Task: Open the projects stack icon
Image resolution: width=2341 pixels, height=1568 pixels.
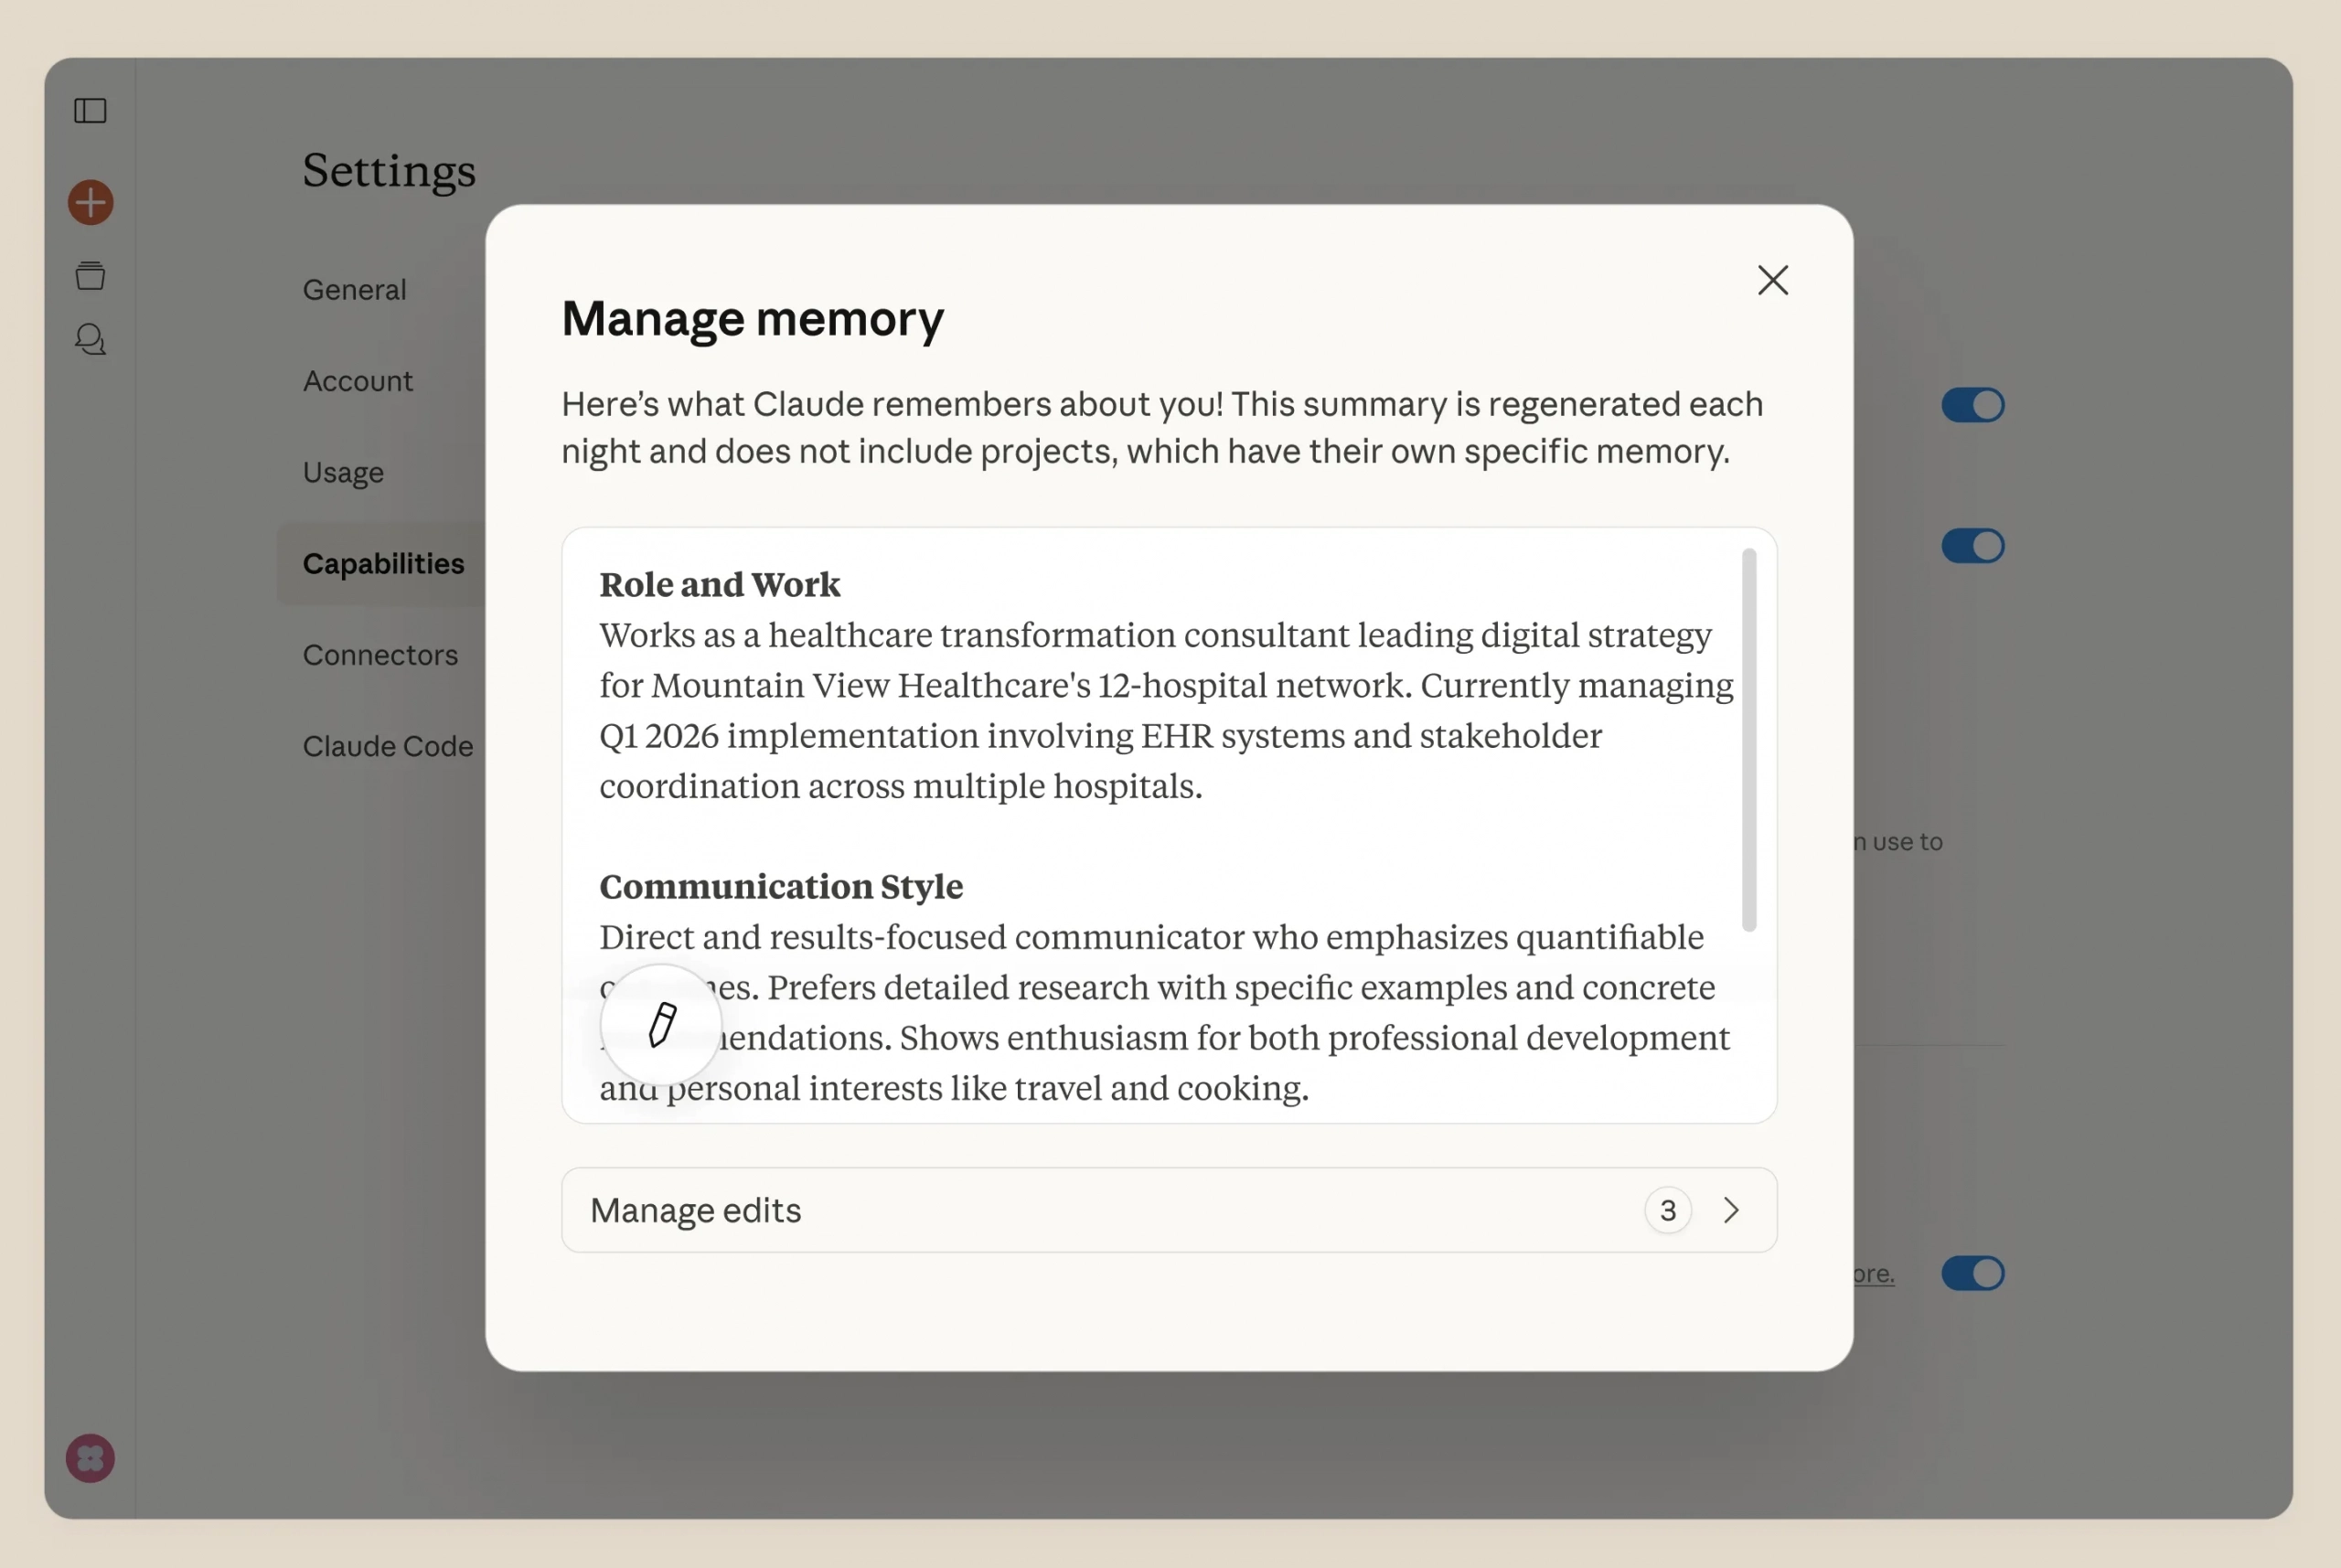Action: pyautogui.click(x=90, y=275)
